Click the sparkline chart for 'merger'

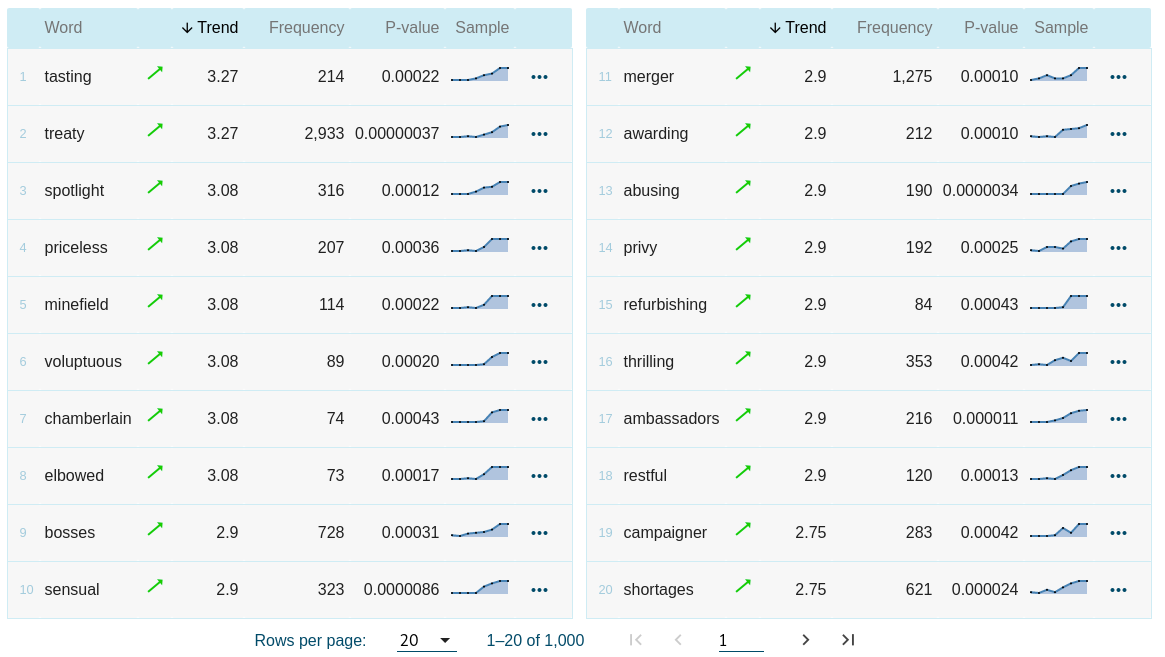pyautogui.click(x=1058, y=76)
